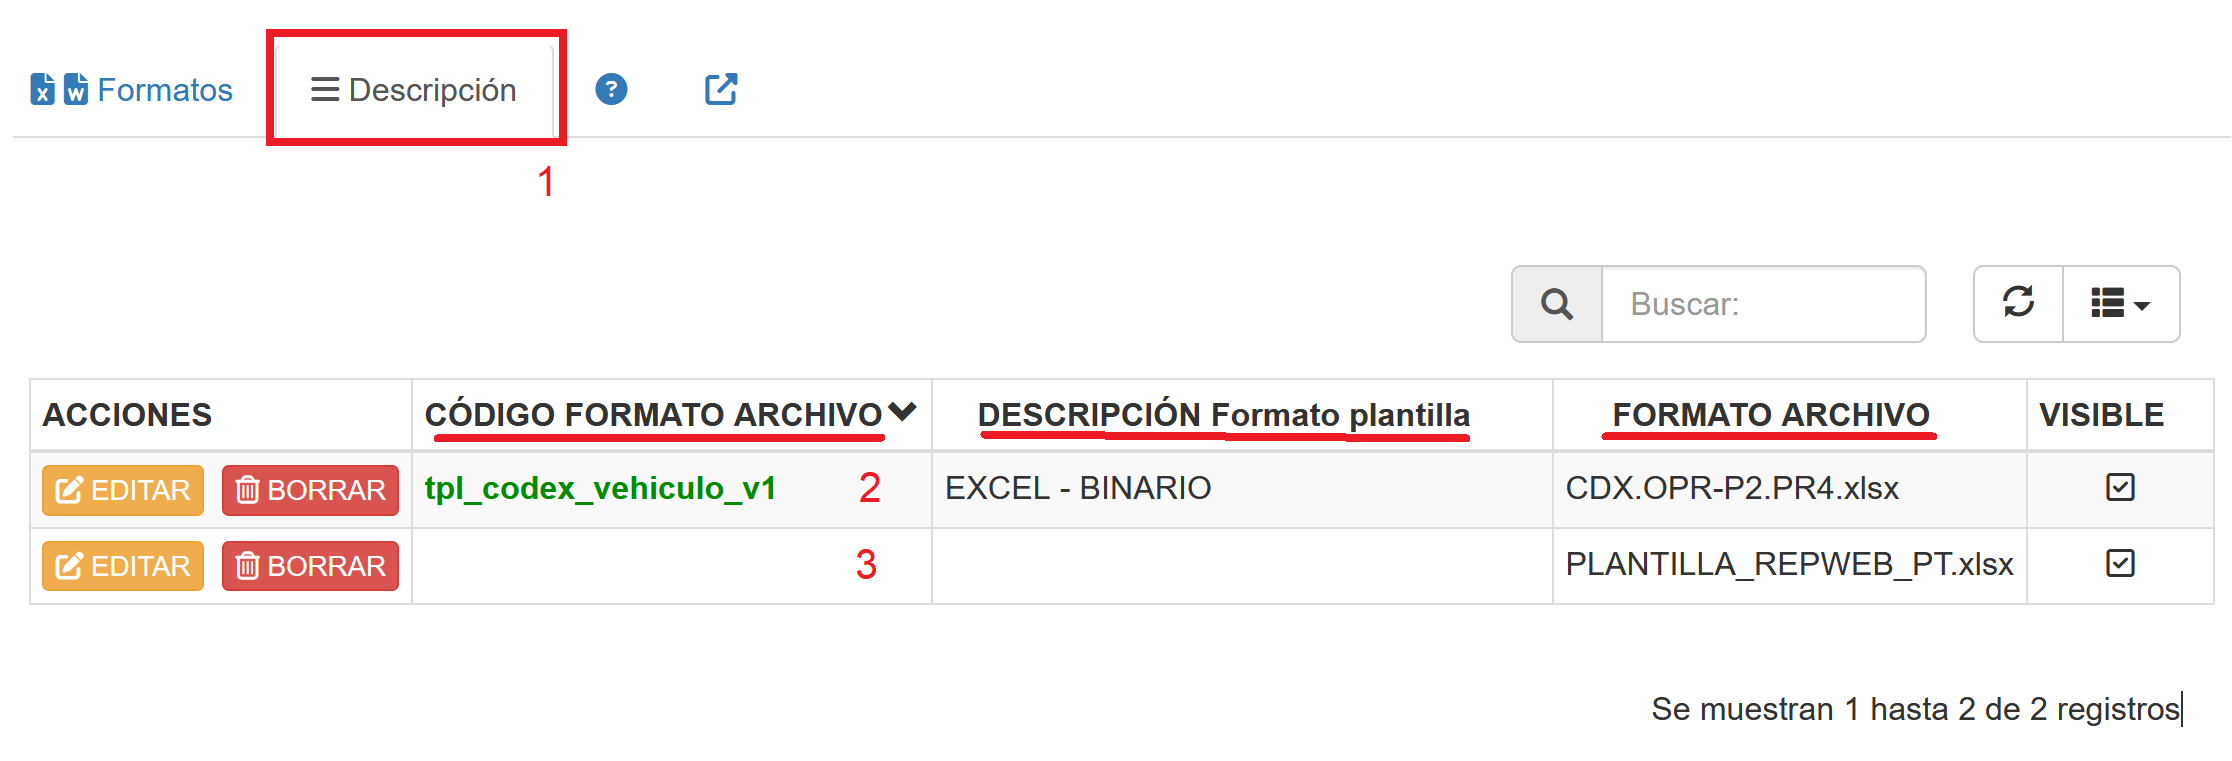Image resolution: width=2232 pixels, height=761 pixels.
Task: Open the external link icon
Action: [721, 90]
